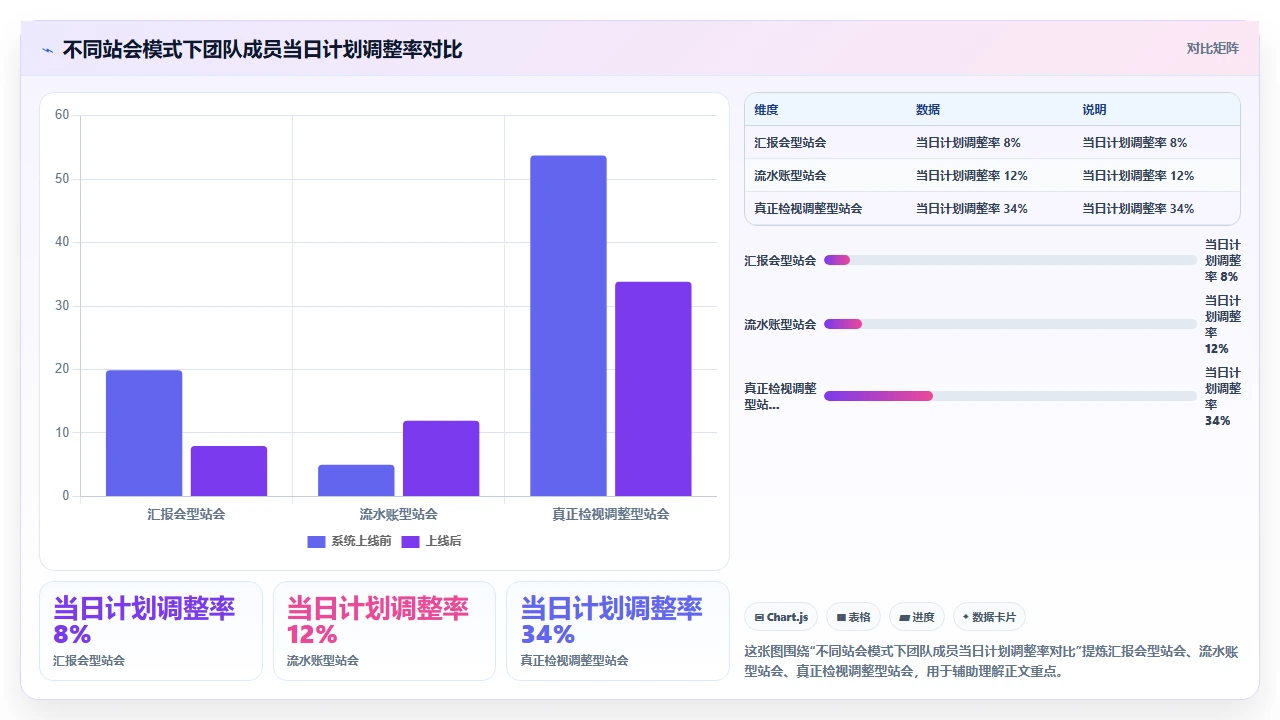The width and height of the screenshot is (1280, 720).
Task: Open the 8% 汇报会型站会 data card
Action: (x=151, y=631)
